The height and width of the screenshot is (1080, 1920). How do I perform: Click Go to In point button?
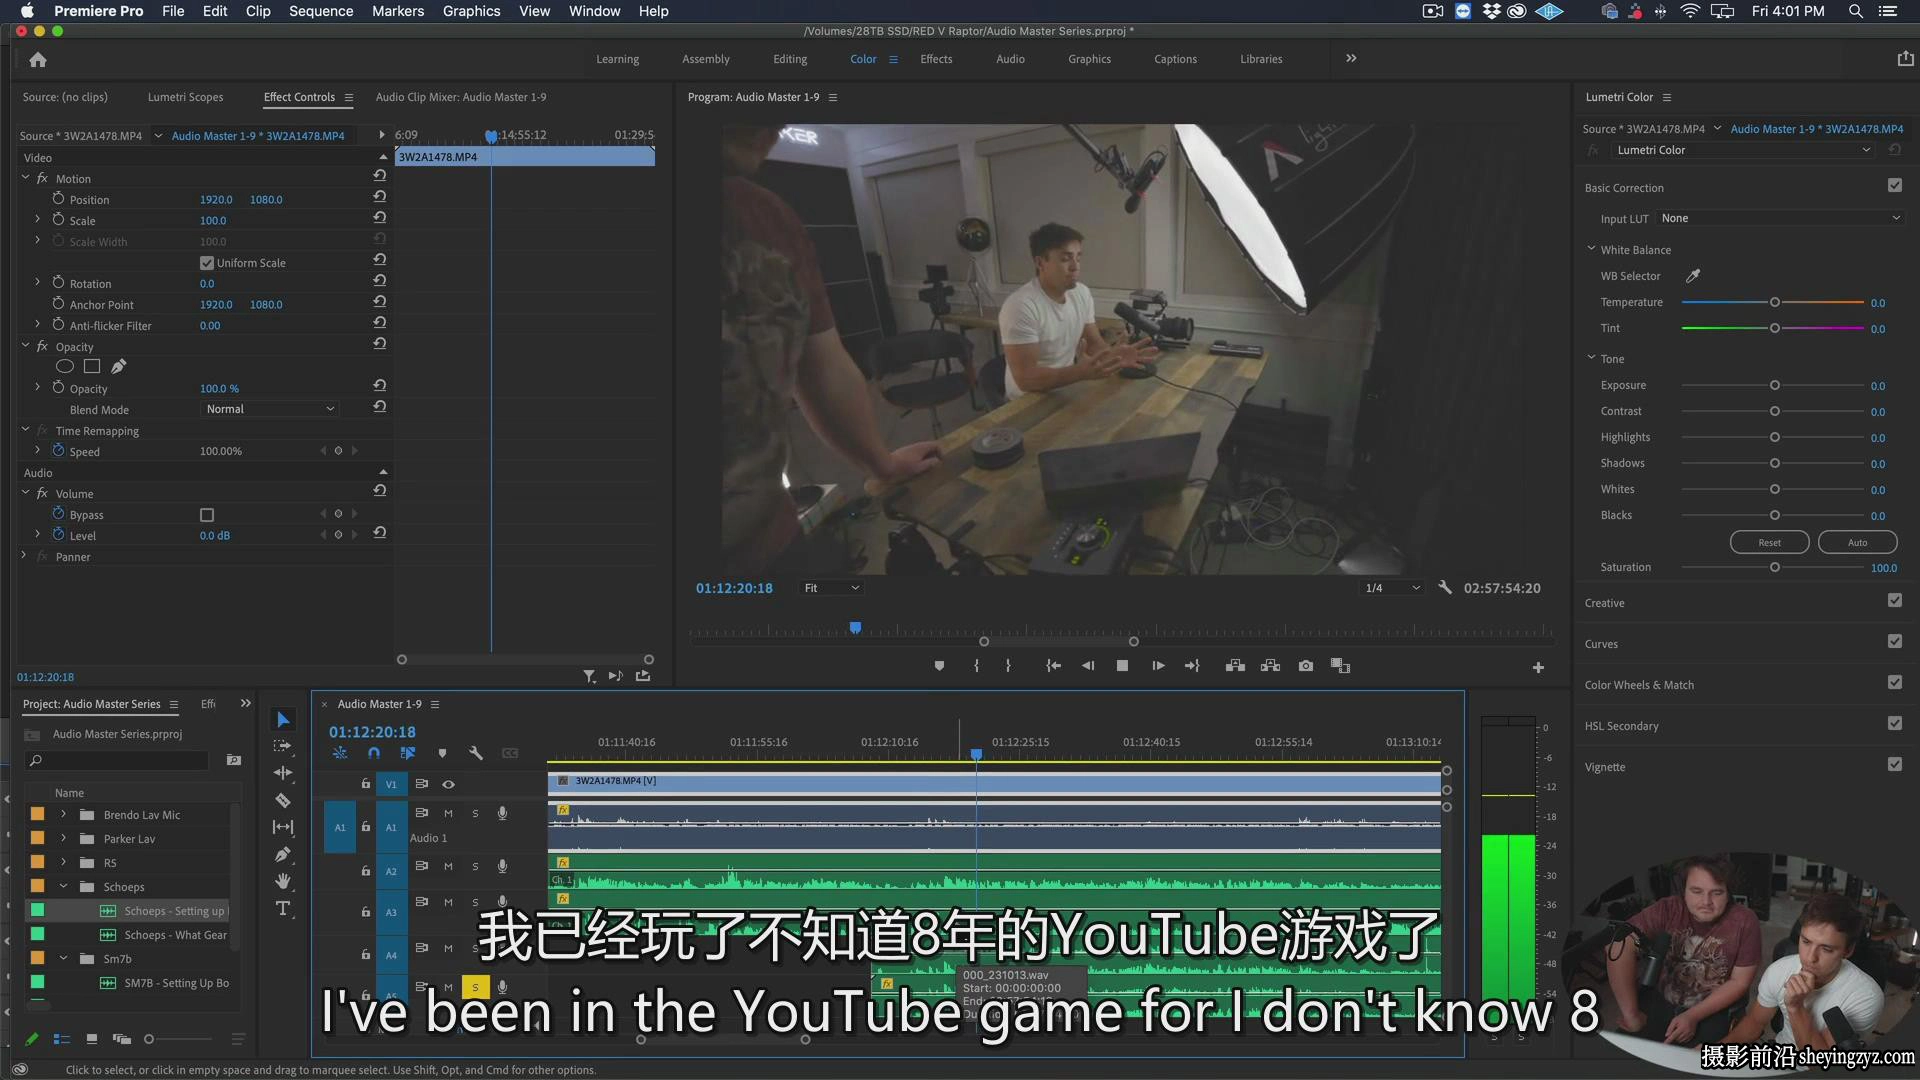pyautogui.click(x=1053, y=666)
